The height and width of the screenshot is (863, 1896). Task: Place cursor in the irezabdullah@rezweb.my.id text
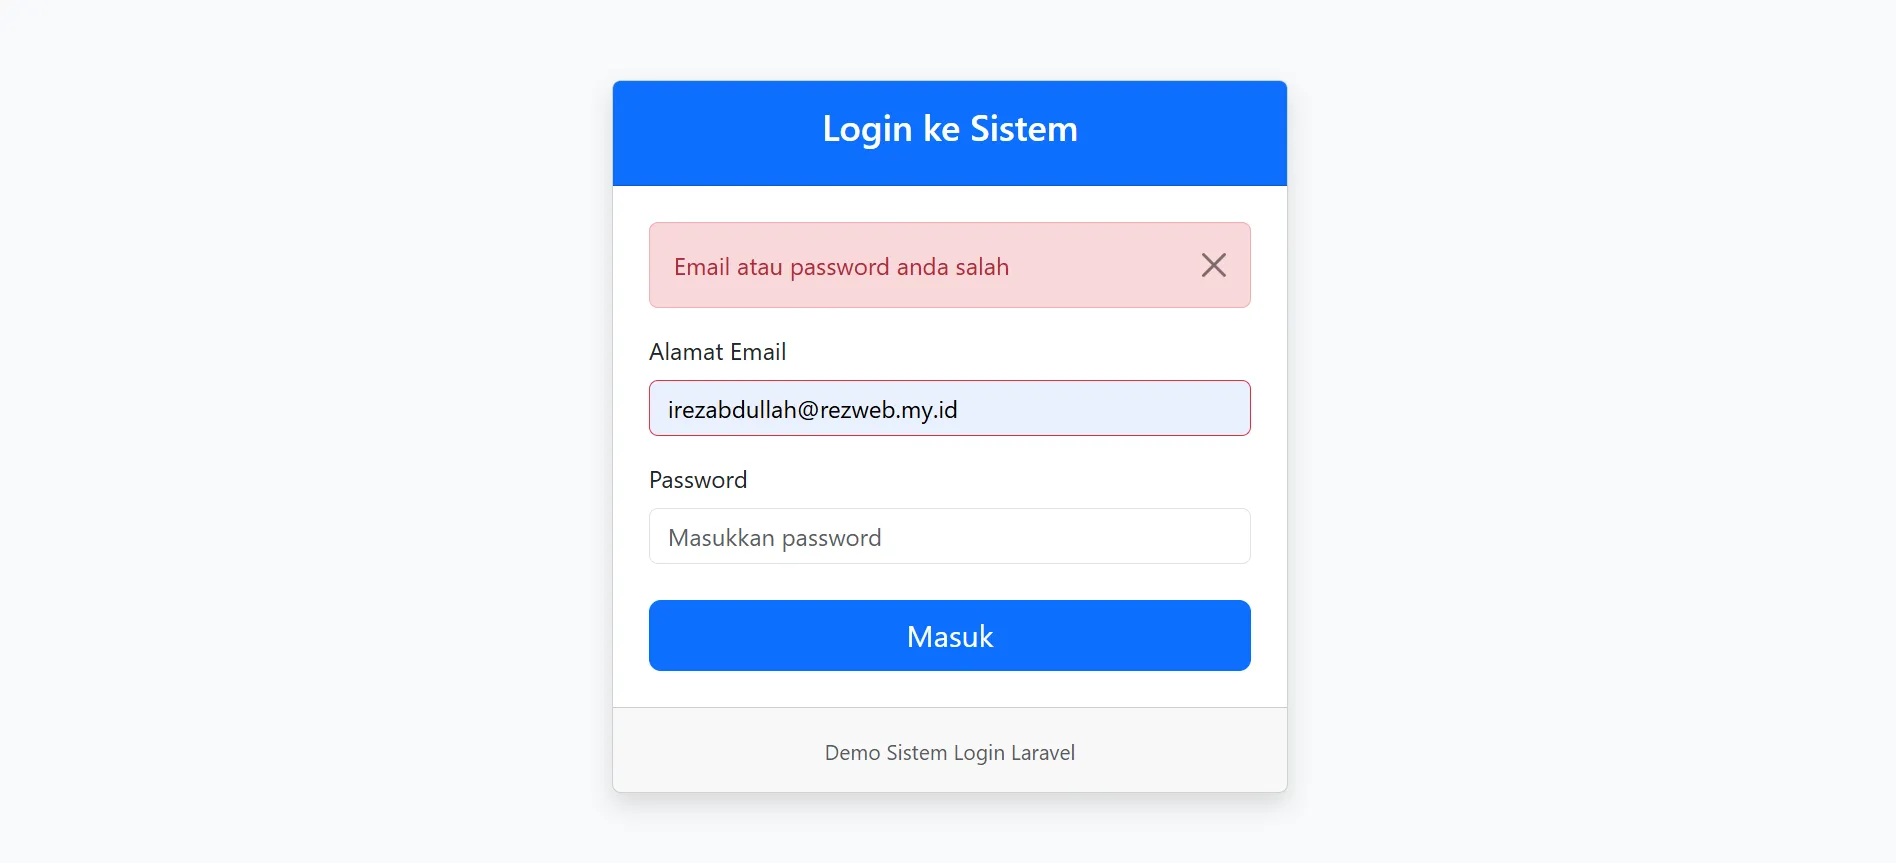(812, 410)
